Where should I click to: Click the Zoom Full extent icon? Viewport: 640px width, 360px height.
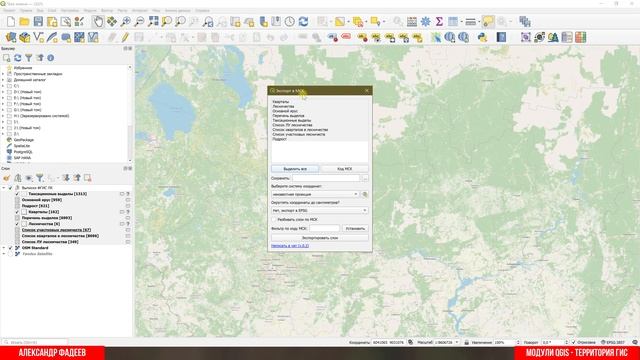[153, 22]
